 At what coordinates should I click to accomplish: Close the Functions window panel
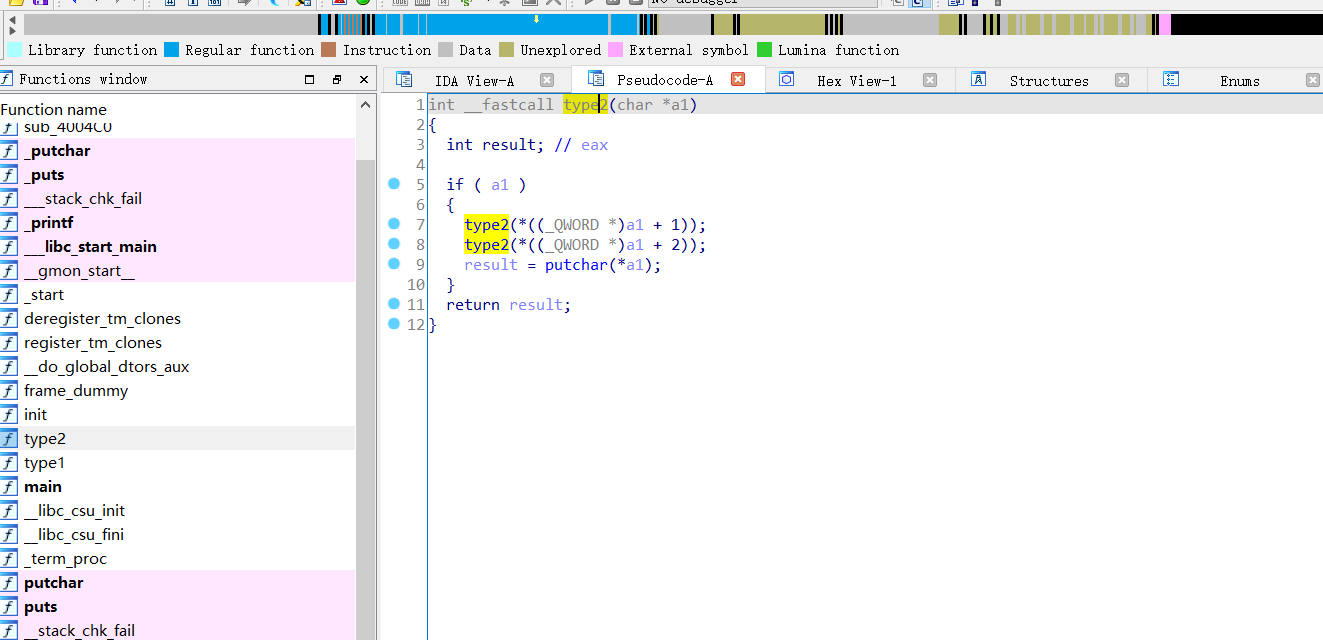(x=364, y=79)
